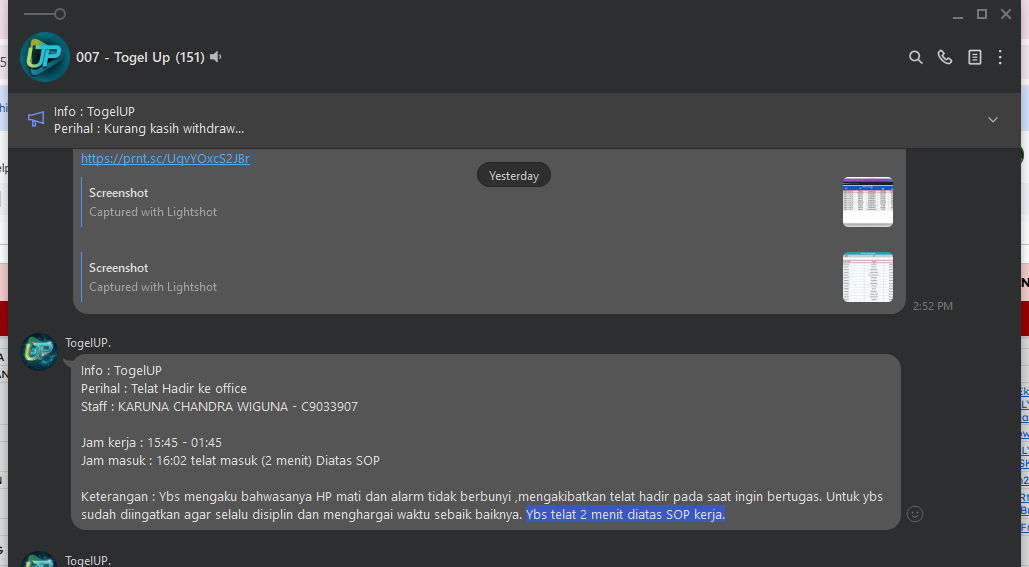Click the second Screenshot link preview title
Viewport: 1029px width, 567px height.
click(x=119, y=268)
